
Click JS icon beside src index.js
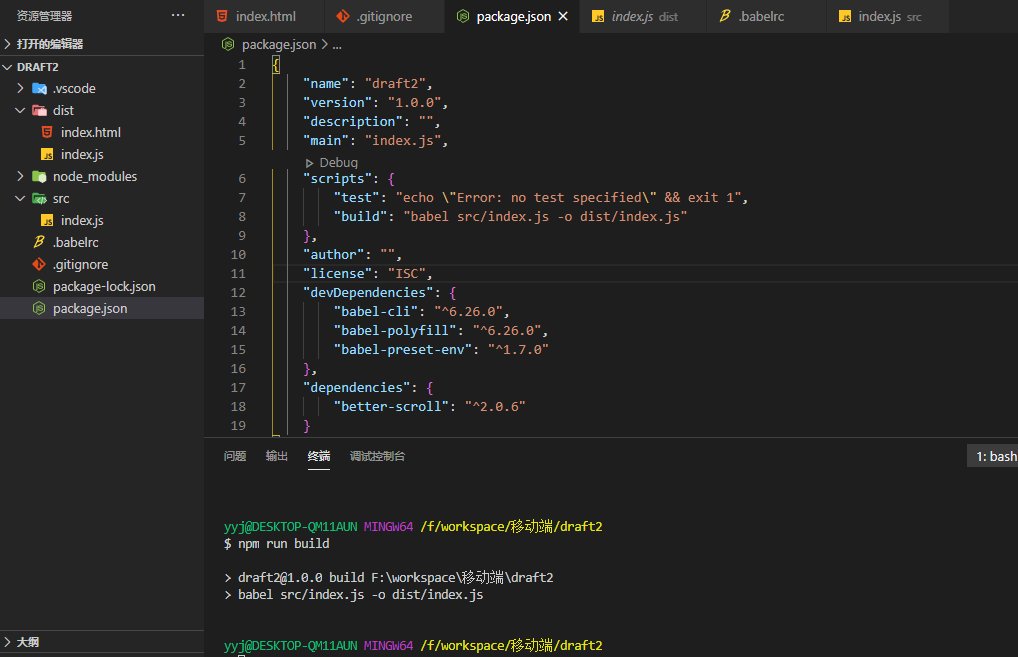(47, 221)
